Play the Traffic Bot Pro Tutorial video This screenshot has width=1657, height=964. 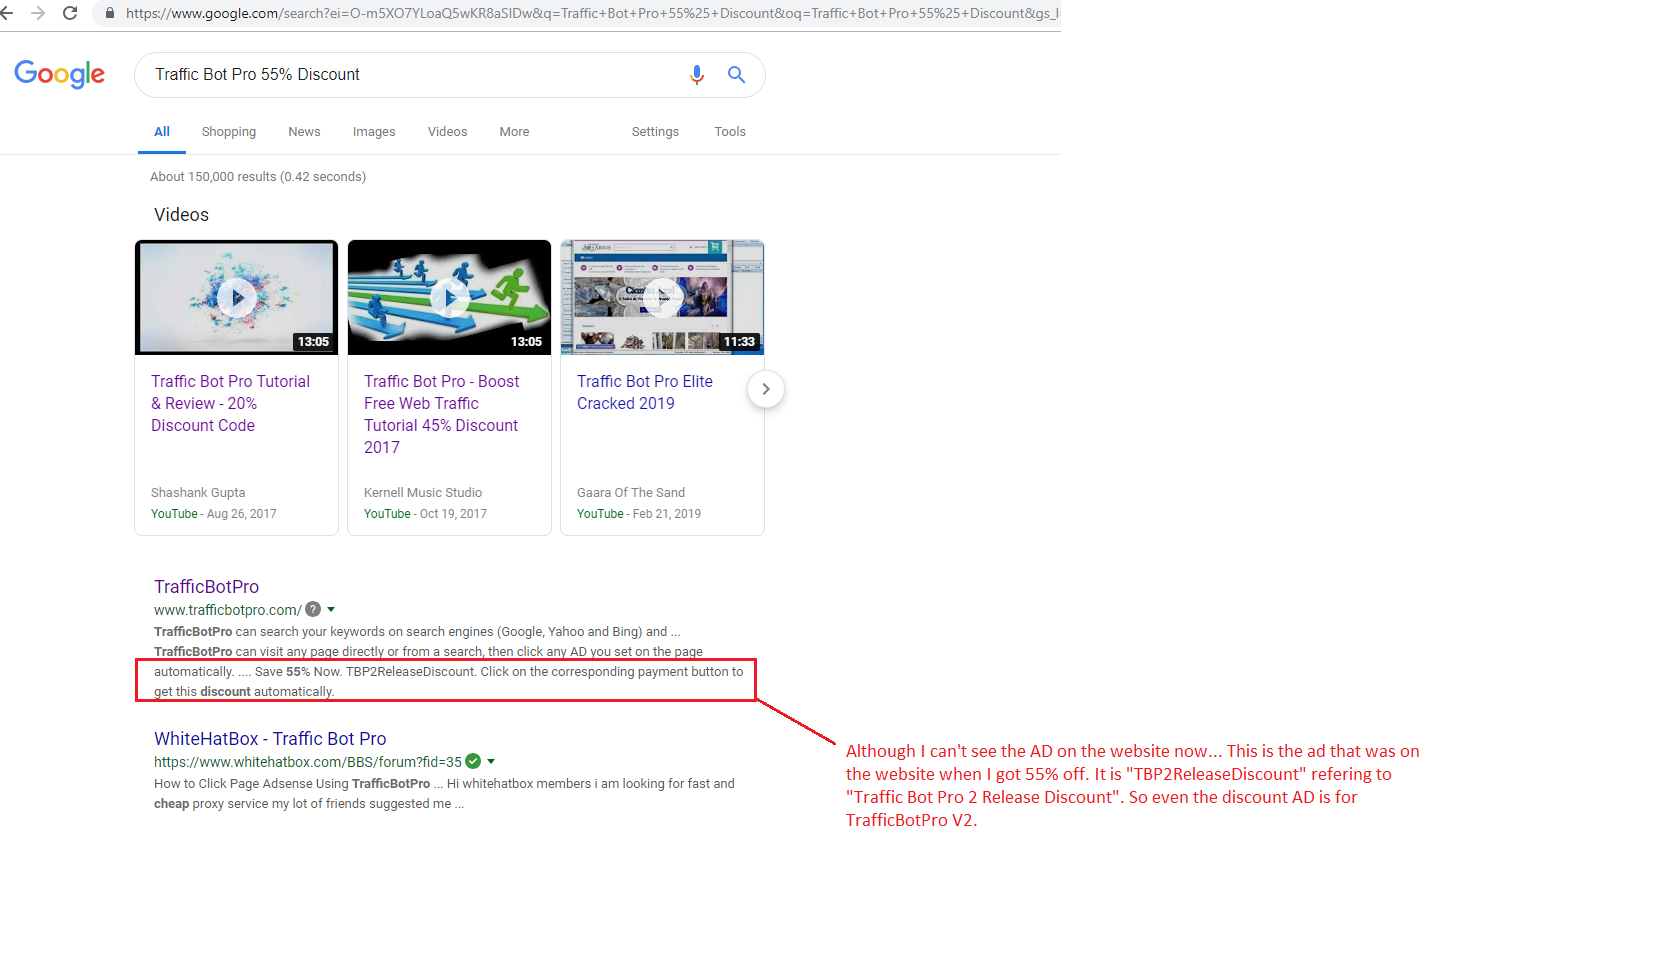tap(237, 298)
